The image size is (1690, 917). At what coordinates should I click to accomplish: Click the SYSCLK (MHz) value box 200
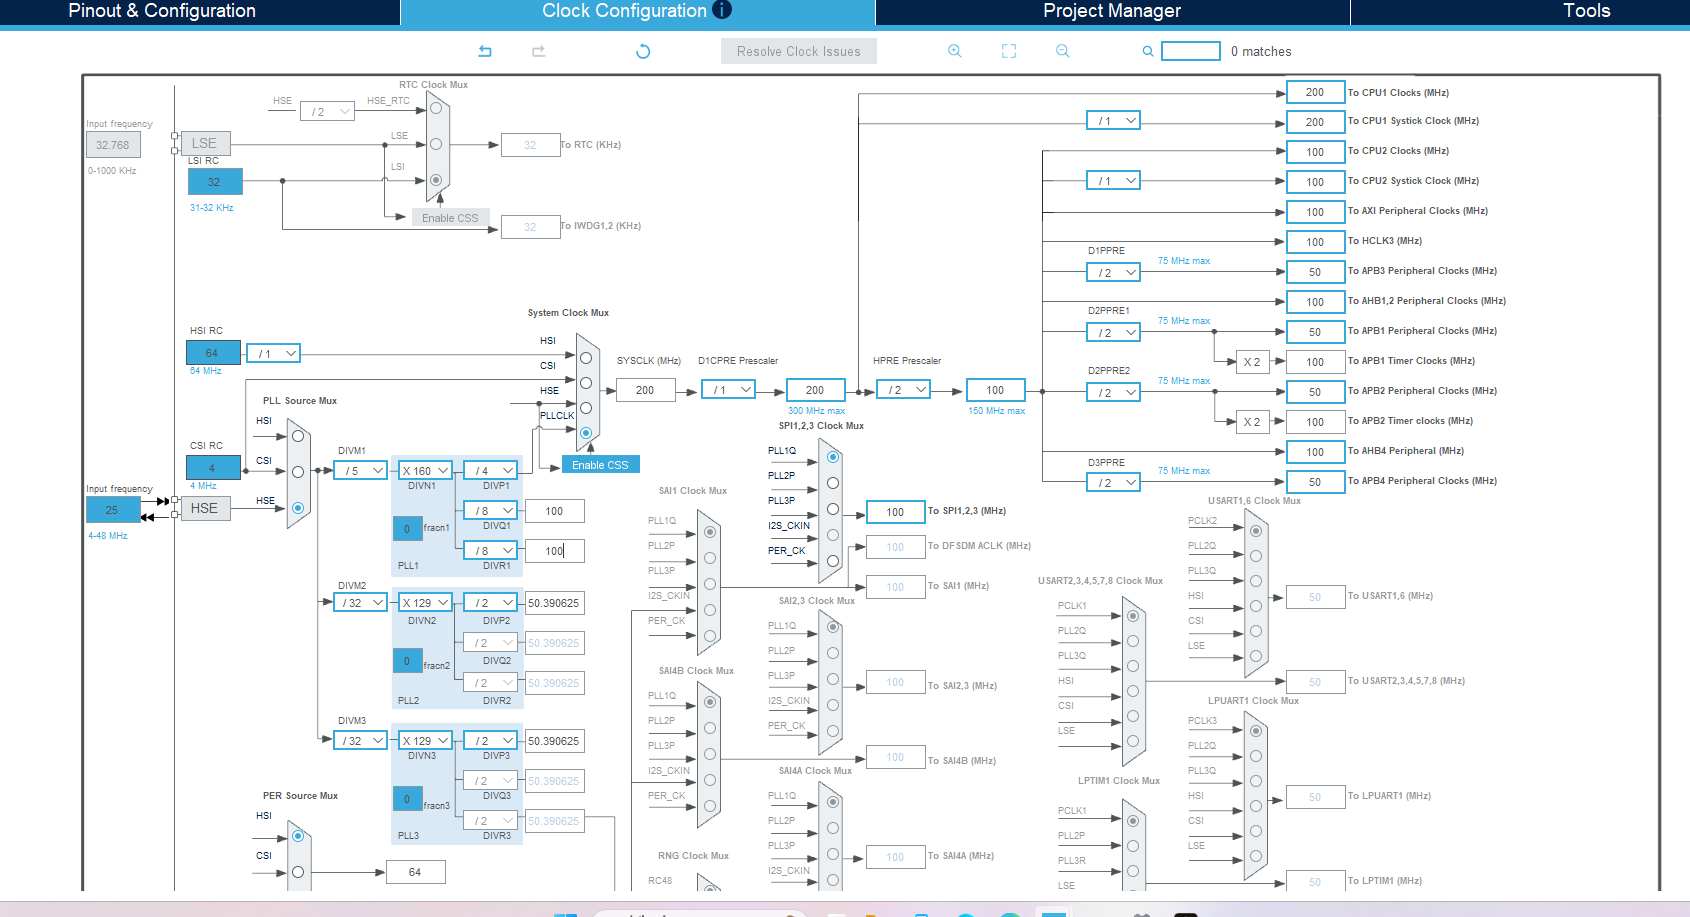[646, 390]
